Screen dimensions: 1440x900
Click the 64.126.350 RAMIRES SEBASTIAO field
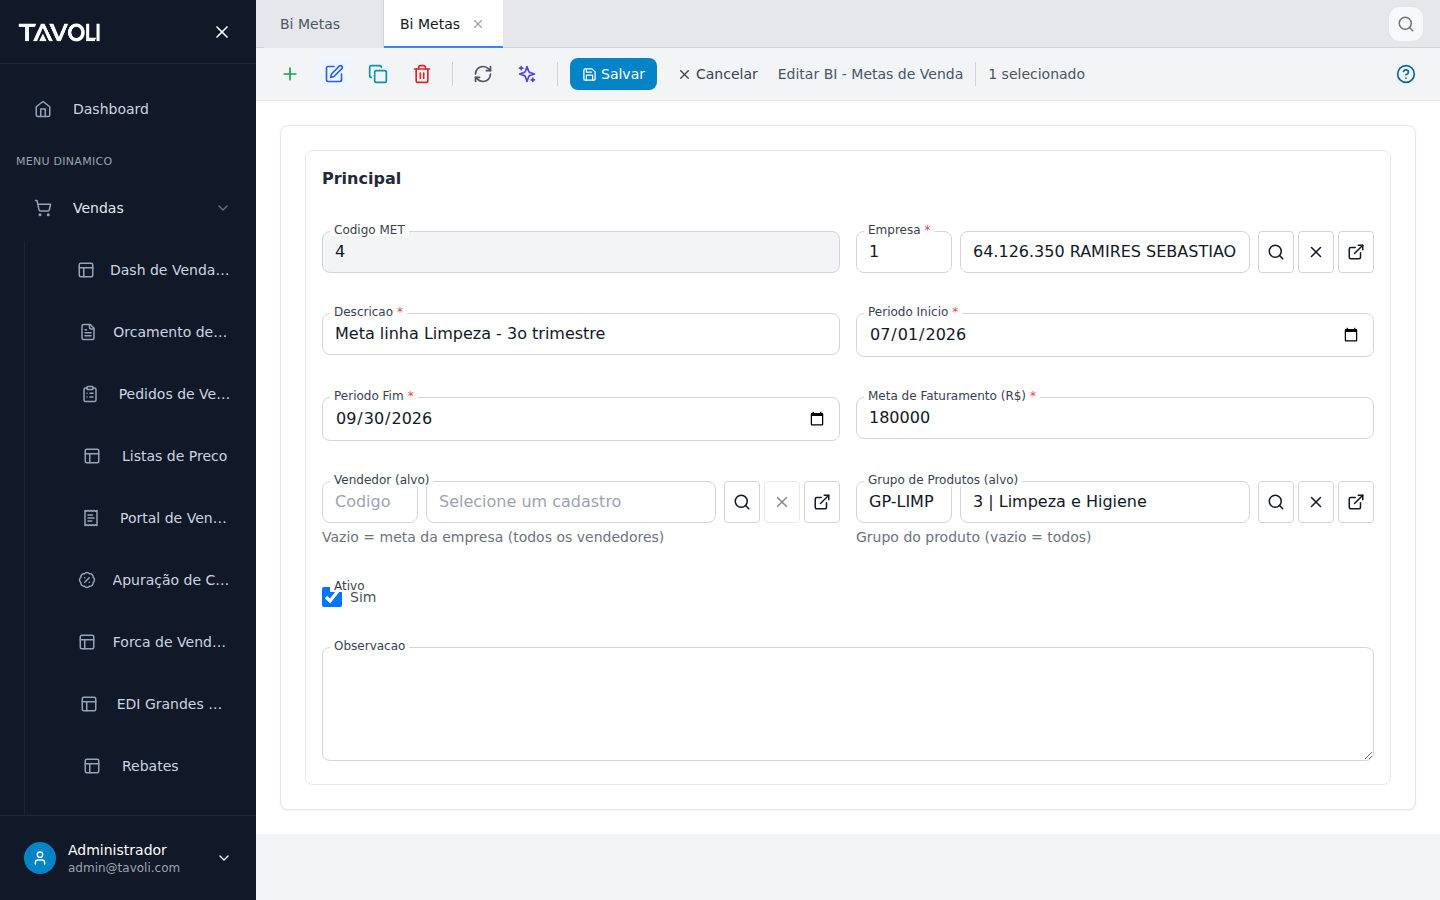[x=1105, y=252]
